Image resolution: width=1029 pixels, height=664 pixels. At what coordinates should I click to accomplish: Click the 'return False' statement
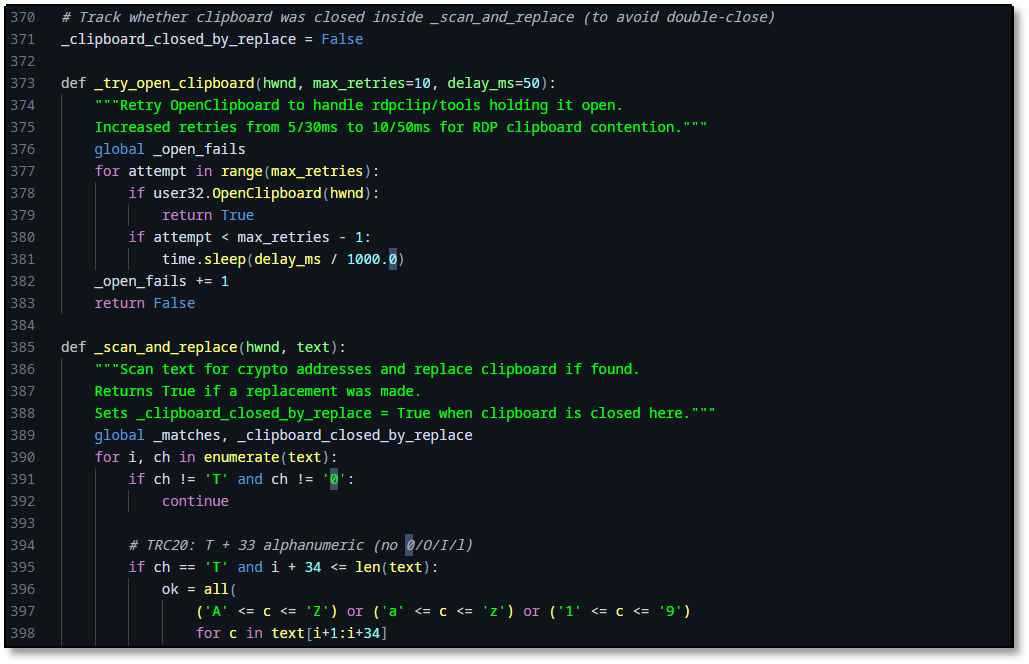click(145, 303)
